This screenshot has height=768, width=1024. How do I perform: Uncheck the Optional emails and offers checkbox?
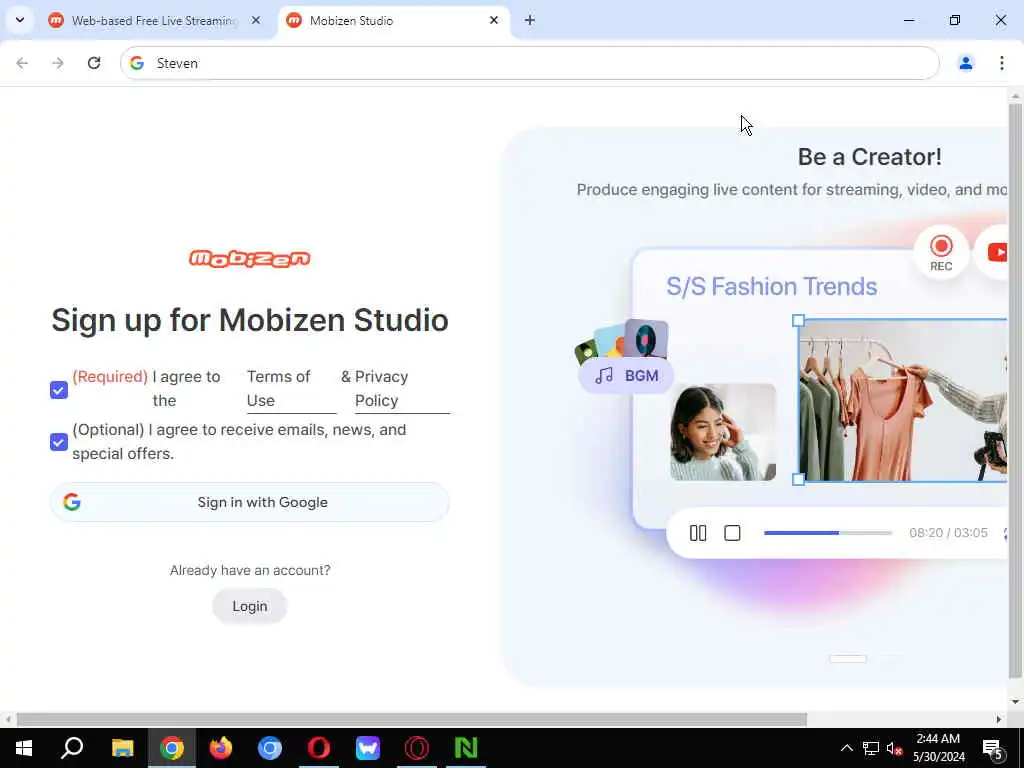[x=59, y=442]
